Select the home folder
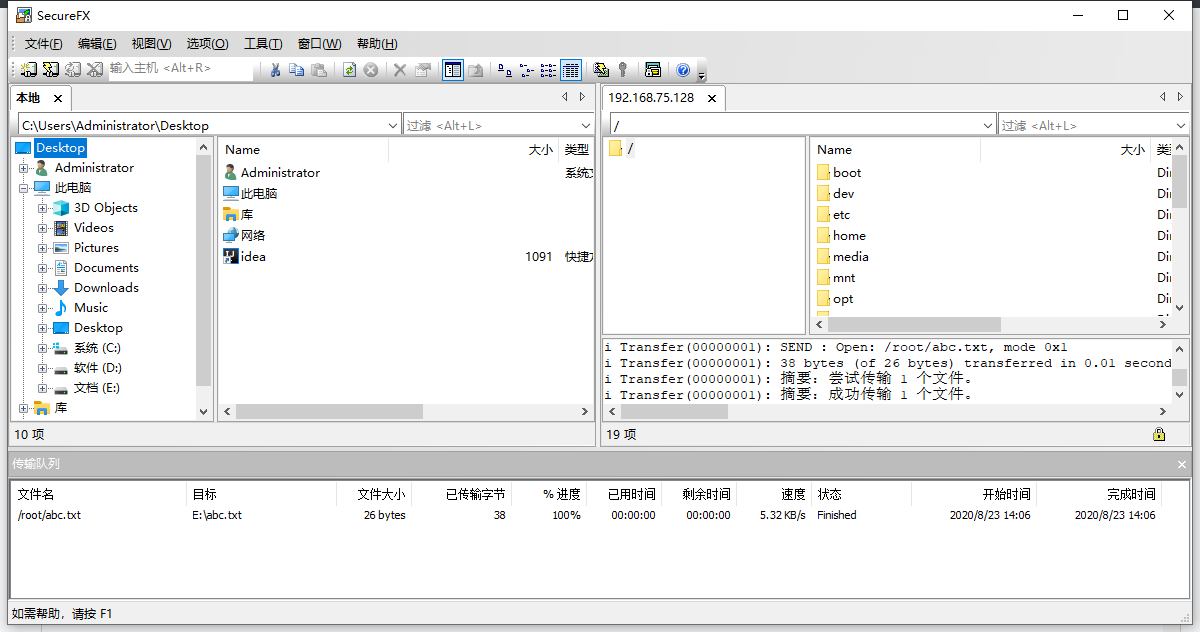This screenshot has height=632, width=1200. [849, 236]
